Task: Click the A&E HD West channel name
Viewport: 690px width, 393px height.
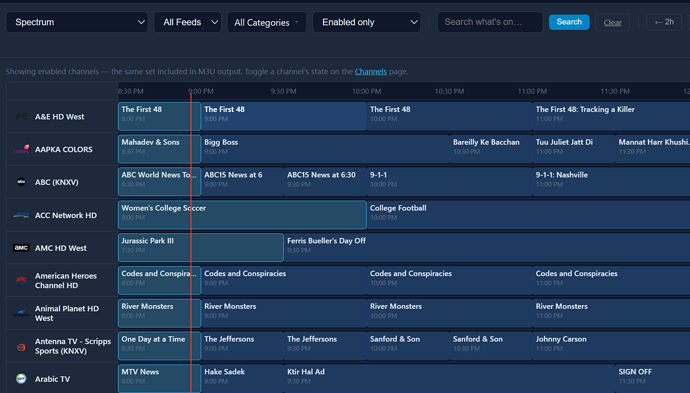Action: [x=59, y=117]
